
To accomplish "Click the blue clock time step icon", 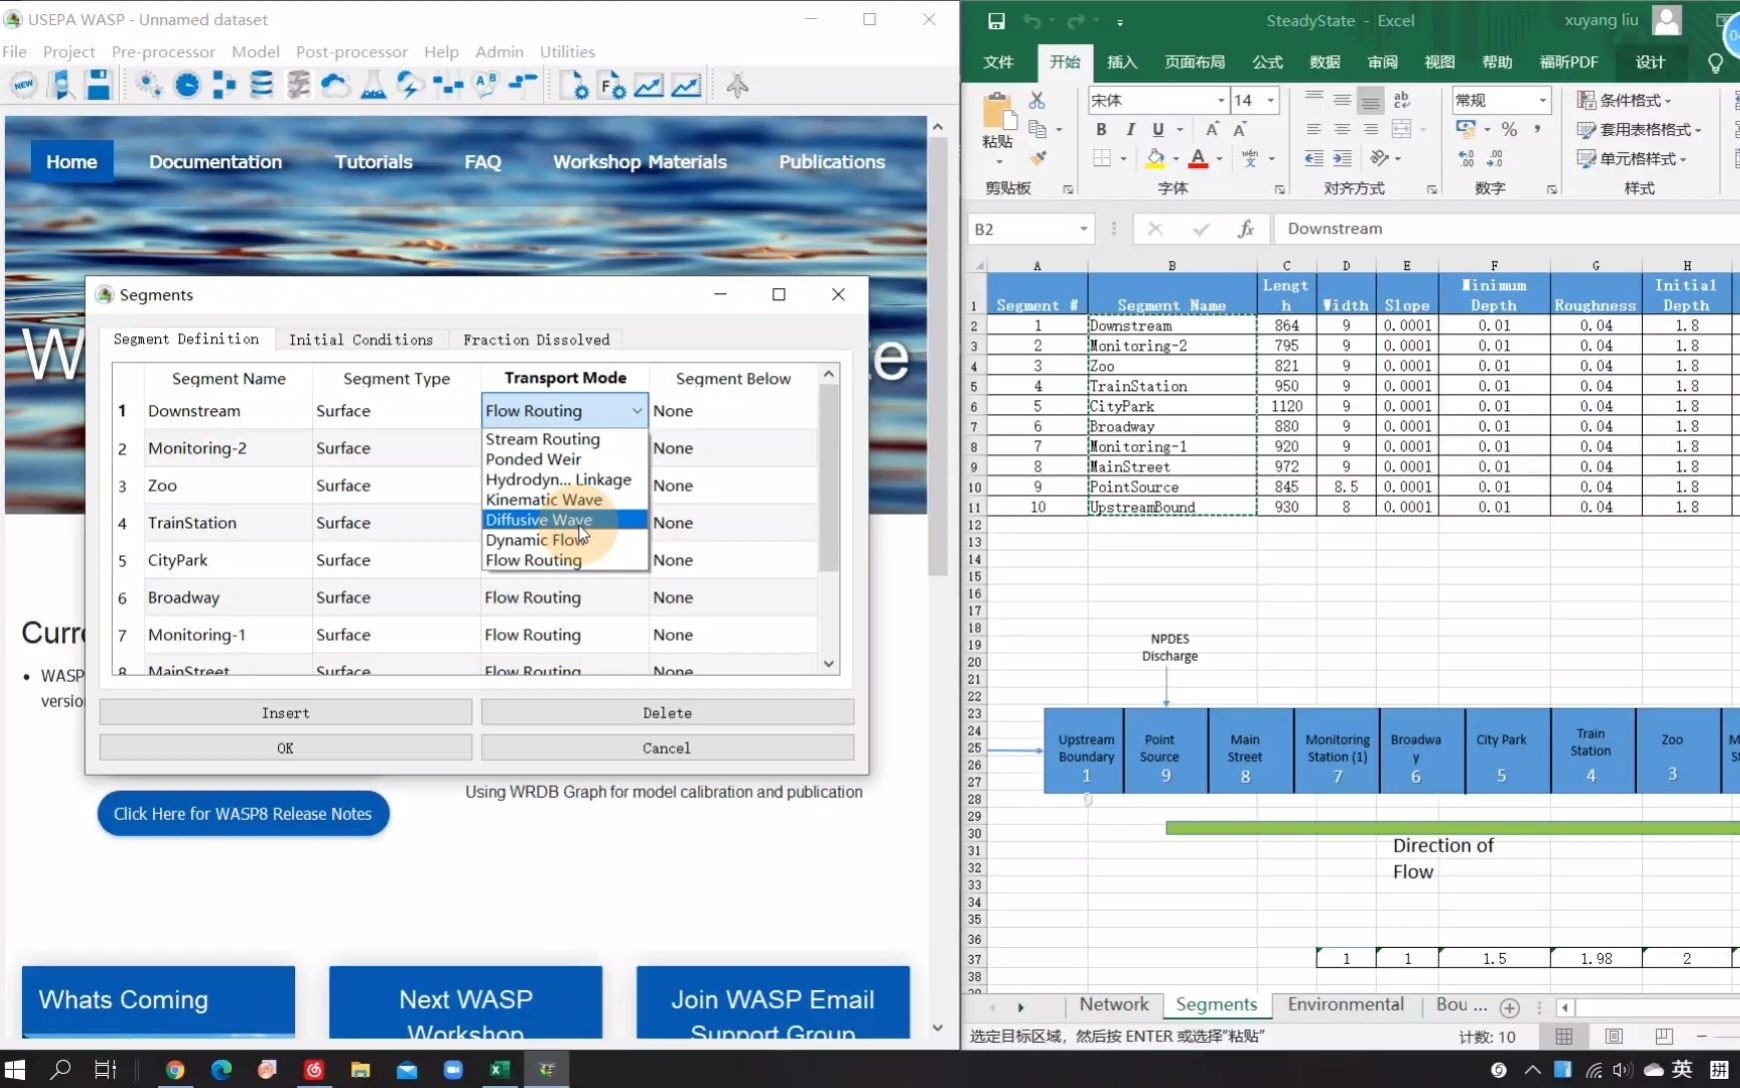I will (187, 86).
